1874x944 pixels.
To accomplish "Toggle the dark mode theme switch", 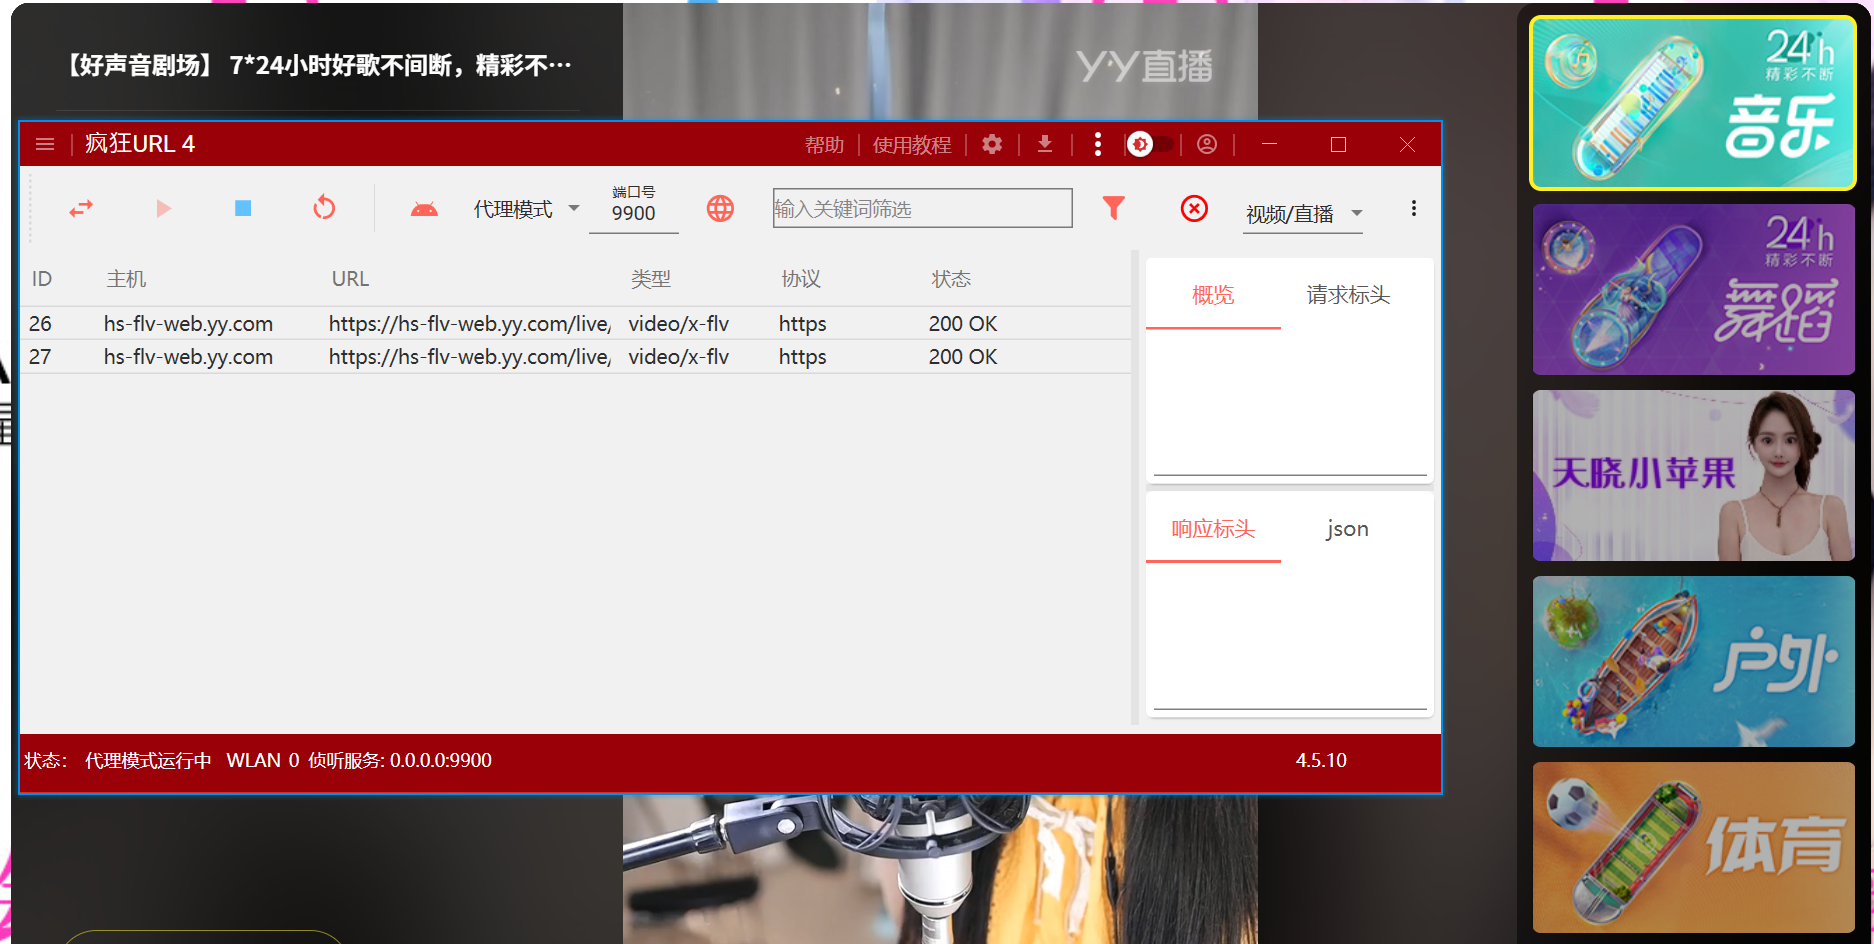I will coord(1150,144).
